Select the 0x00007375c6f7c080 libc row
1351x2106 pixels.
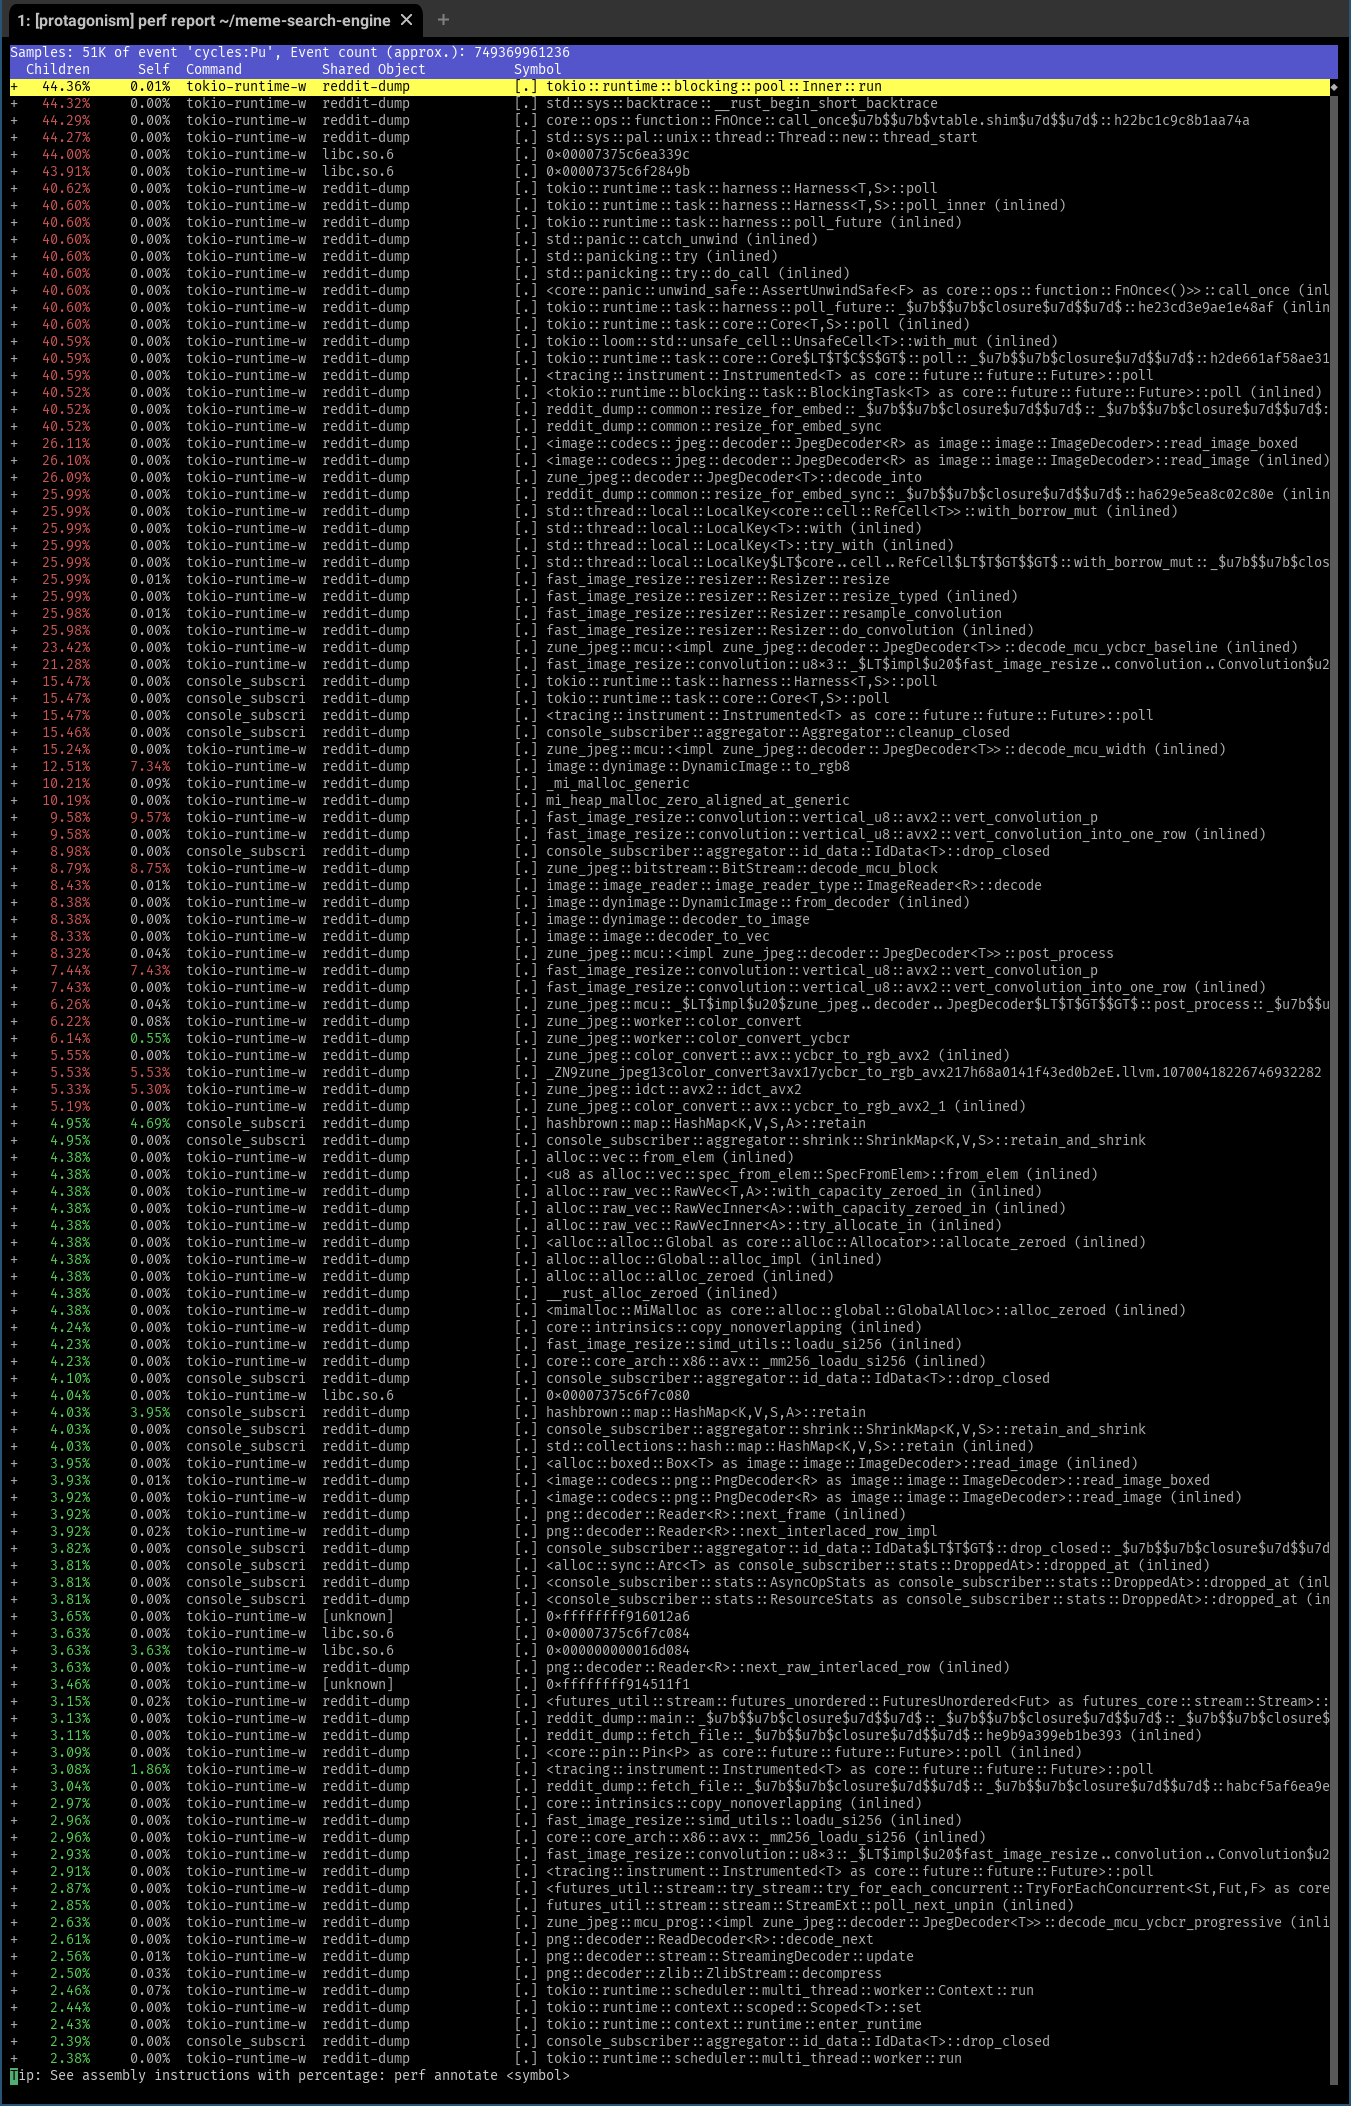click(x=670, y=1395)
